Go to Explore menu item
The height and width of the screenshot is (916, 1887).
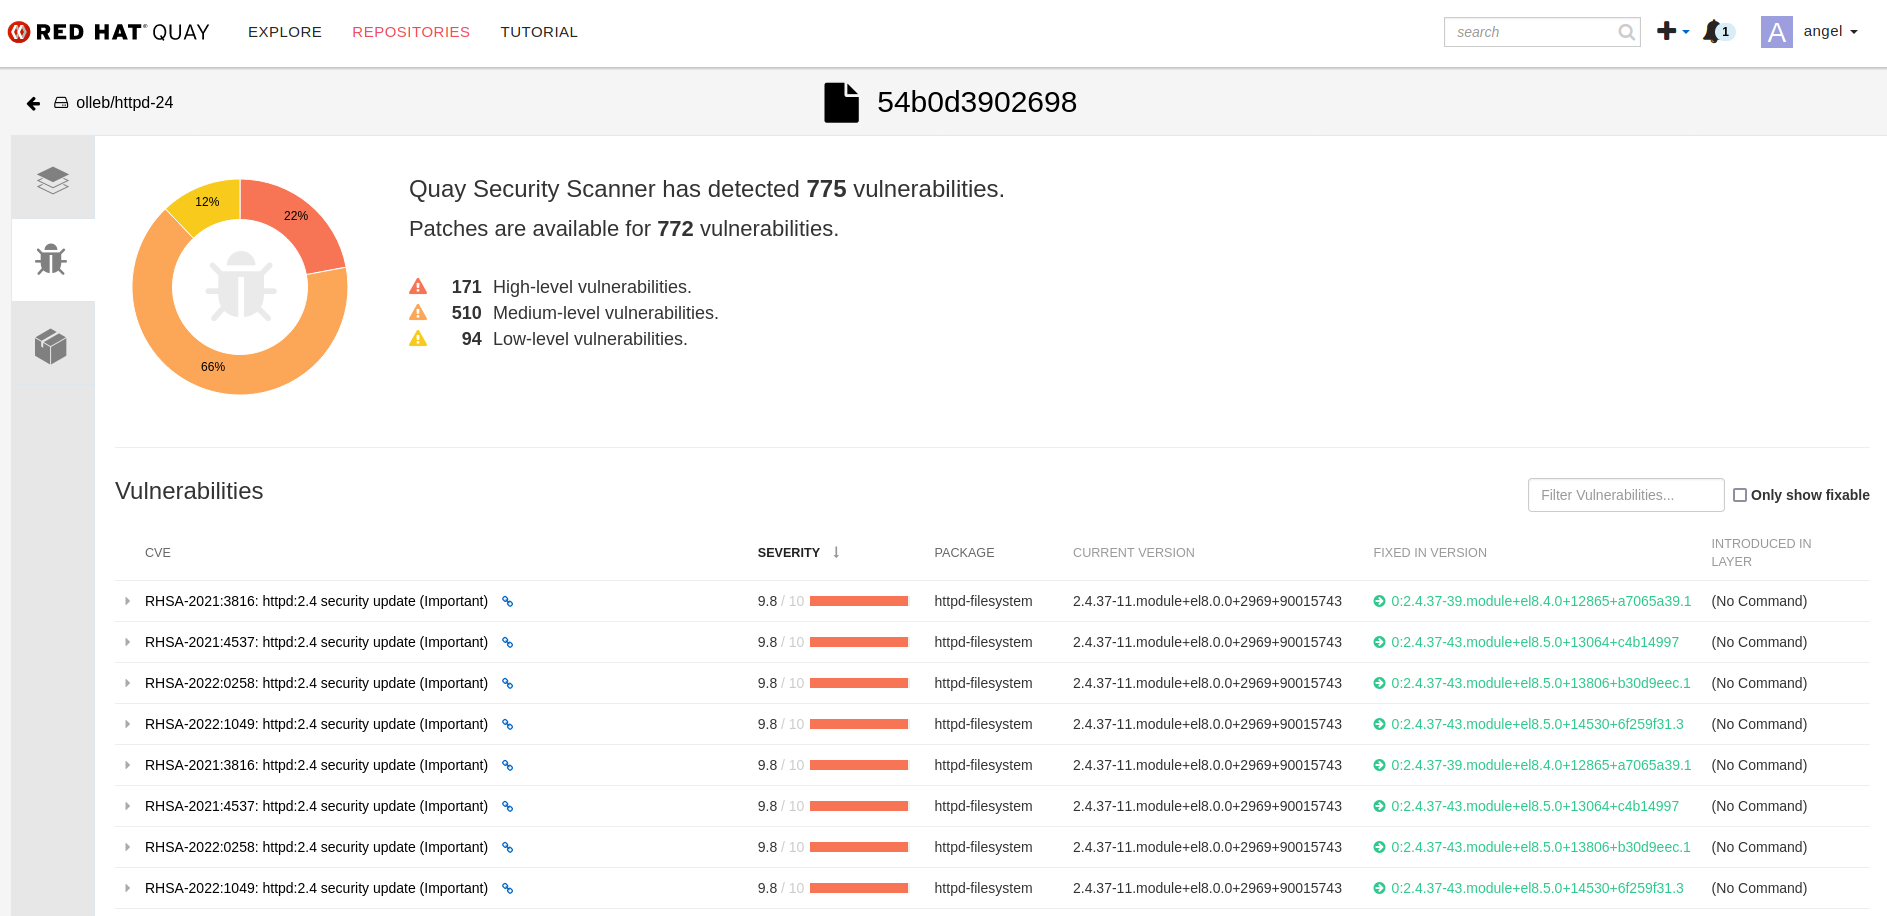click(285, 32)
